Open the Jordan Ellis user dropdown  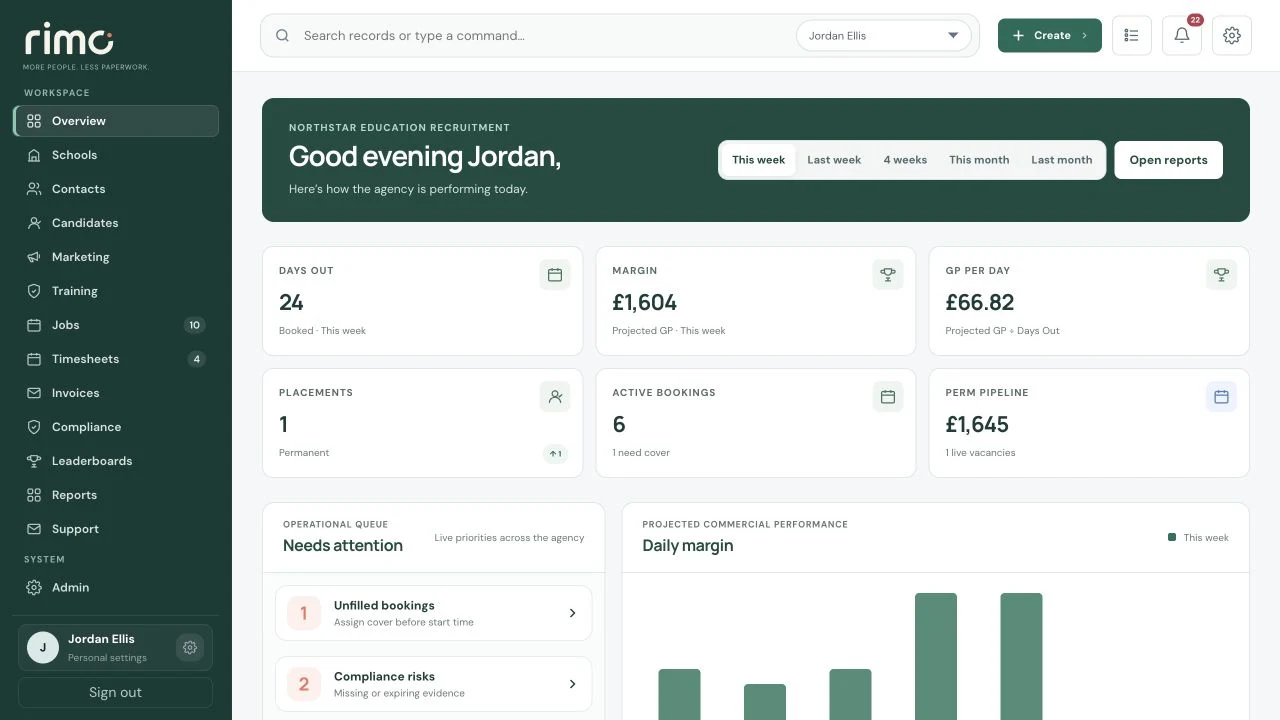tap(884, 36)
